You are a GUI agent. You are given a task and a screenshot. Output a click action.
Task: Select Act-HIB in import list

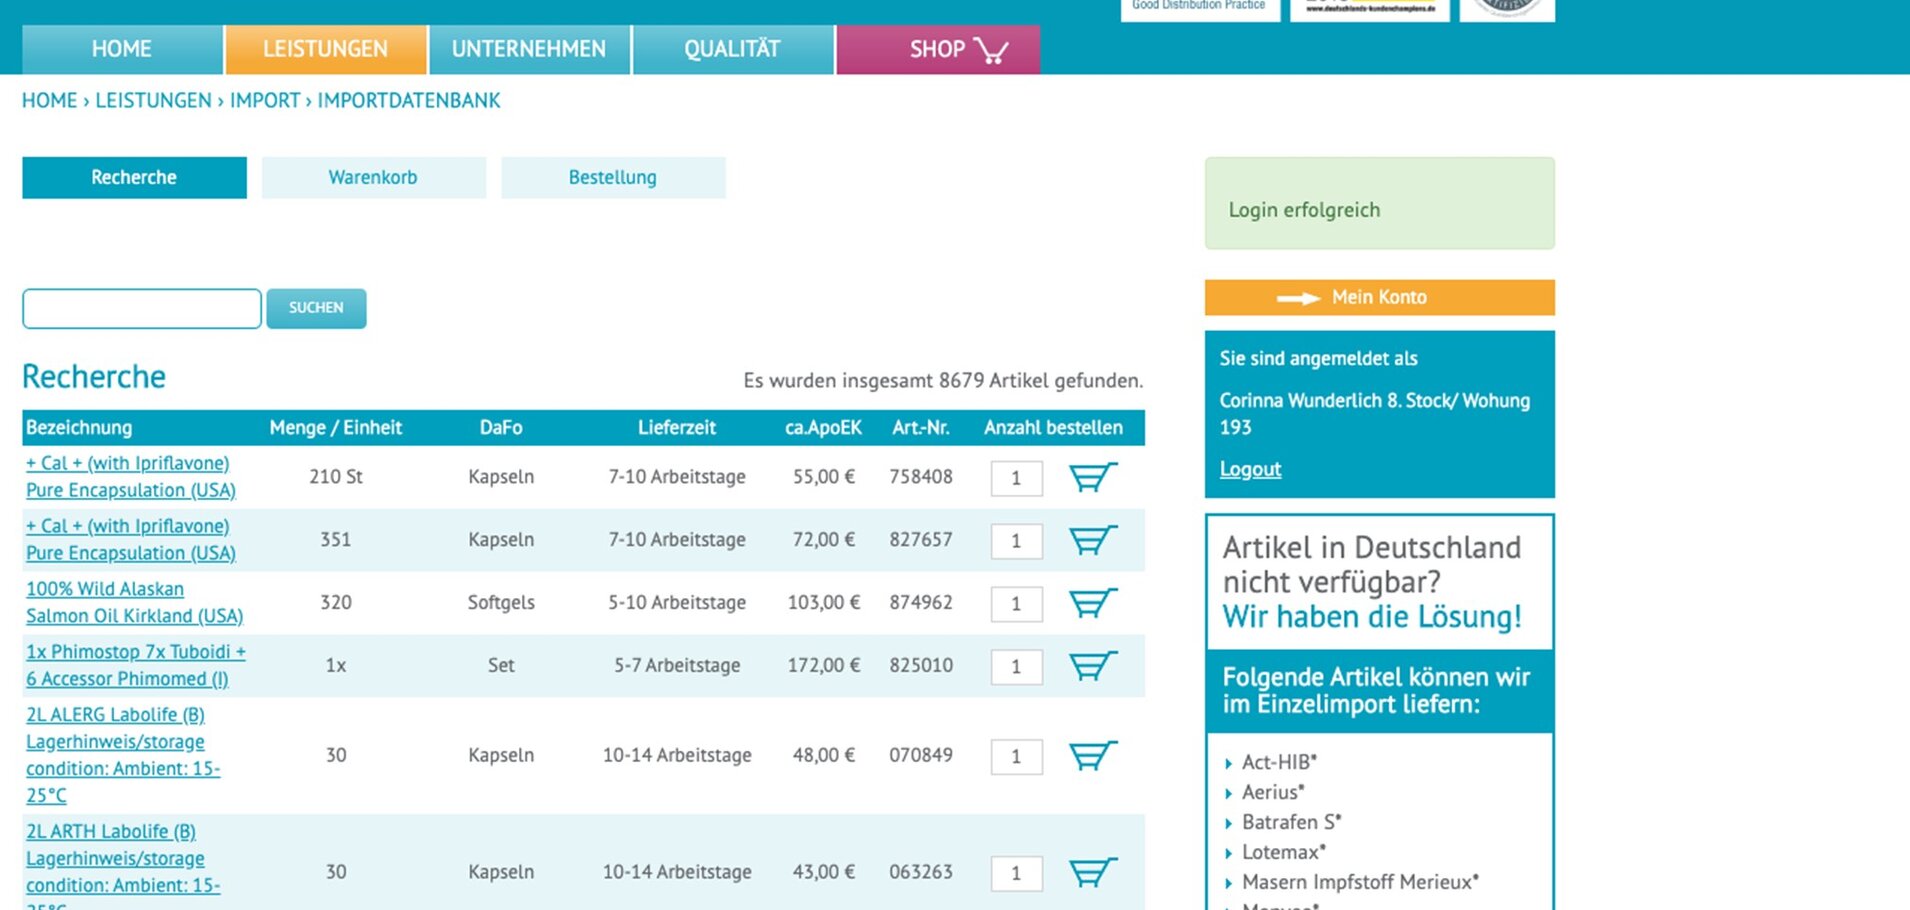click(1279, 762)
